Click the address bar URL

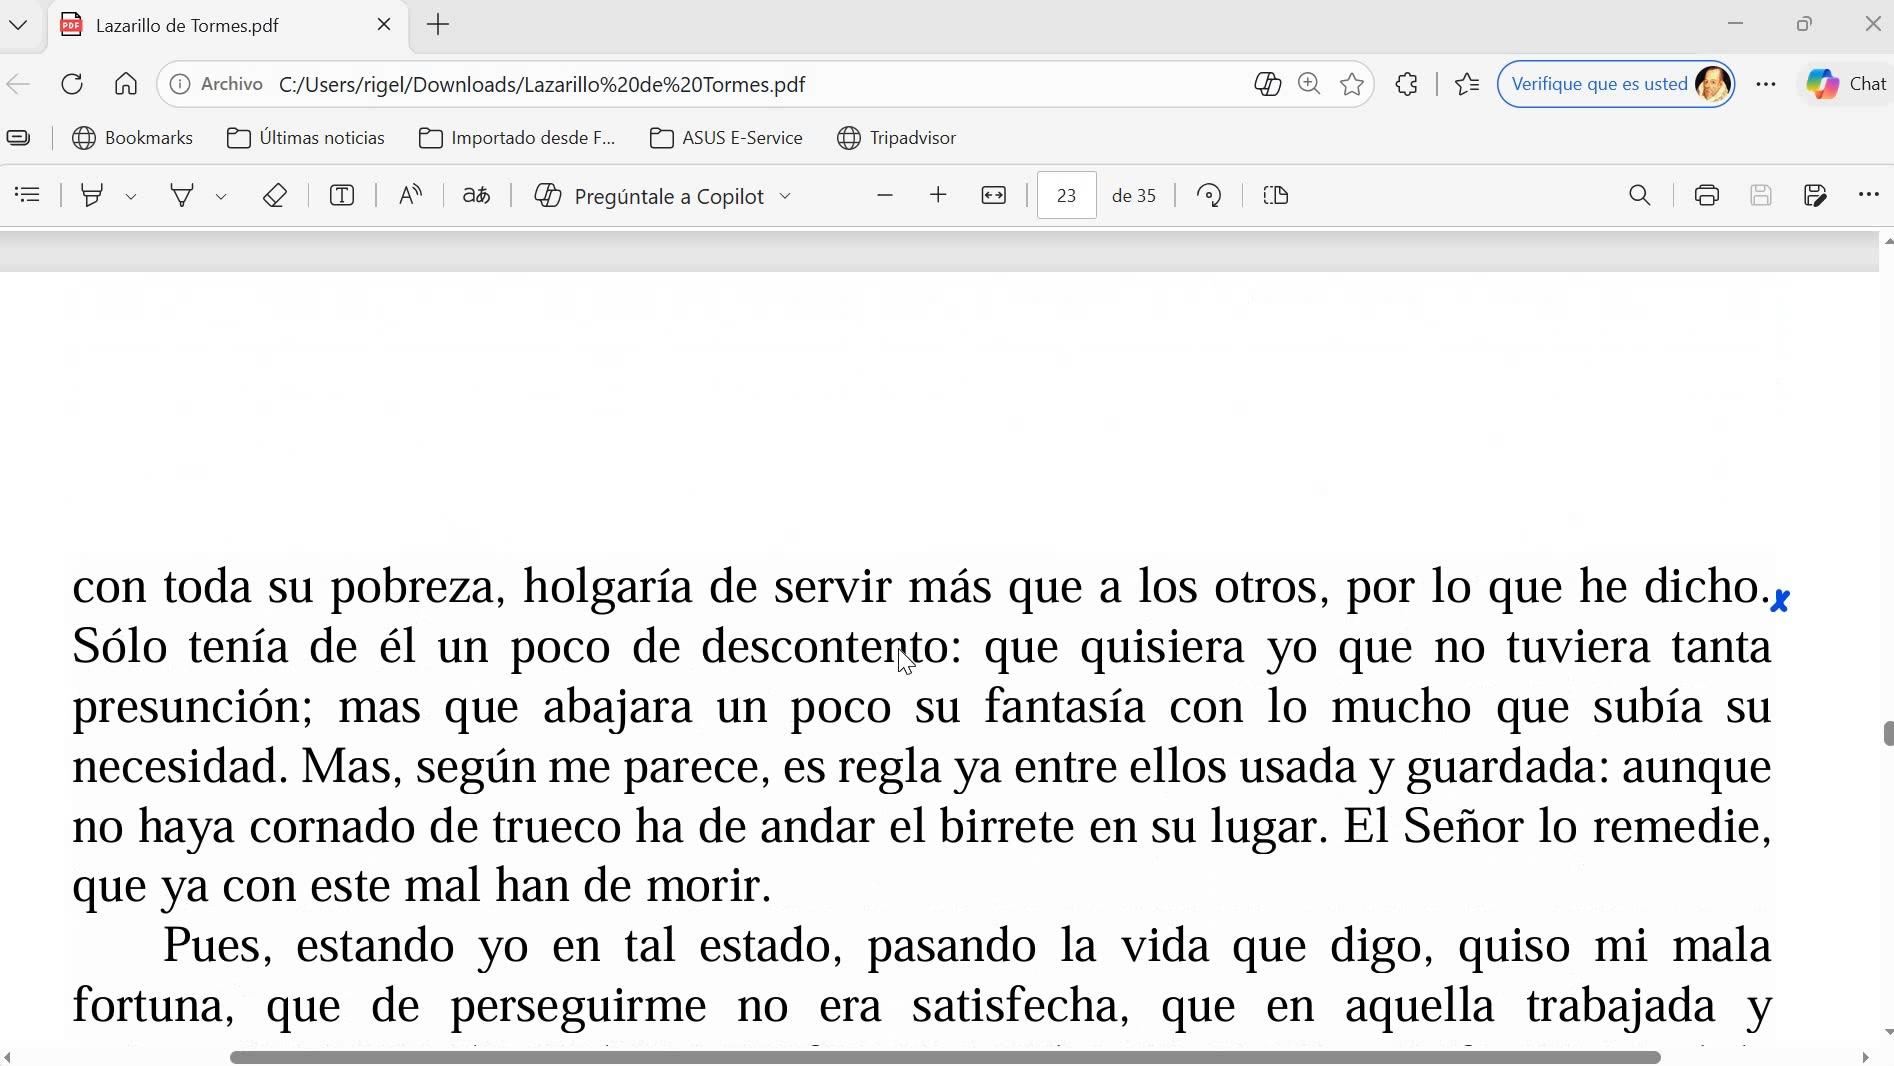coord(542,85)
